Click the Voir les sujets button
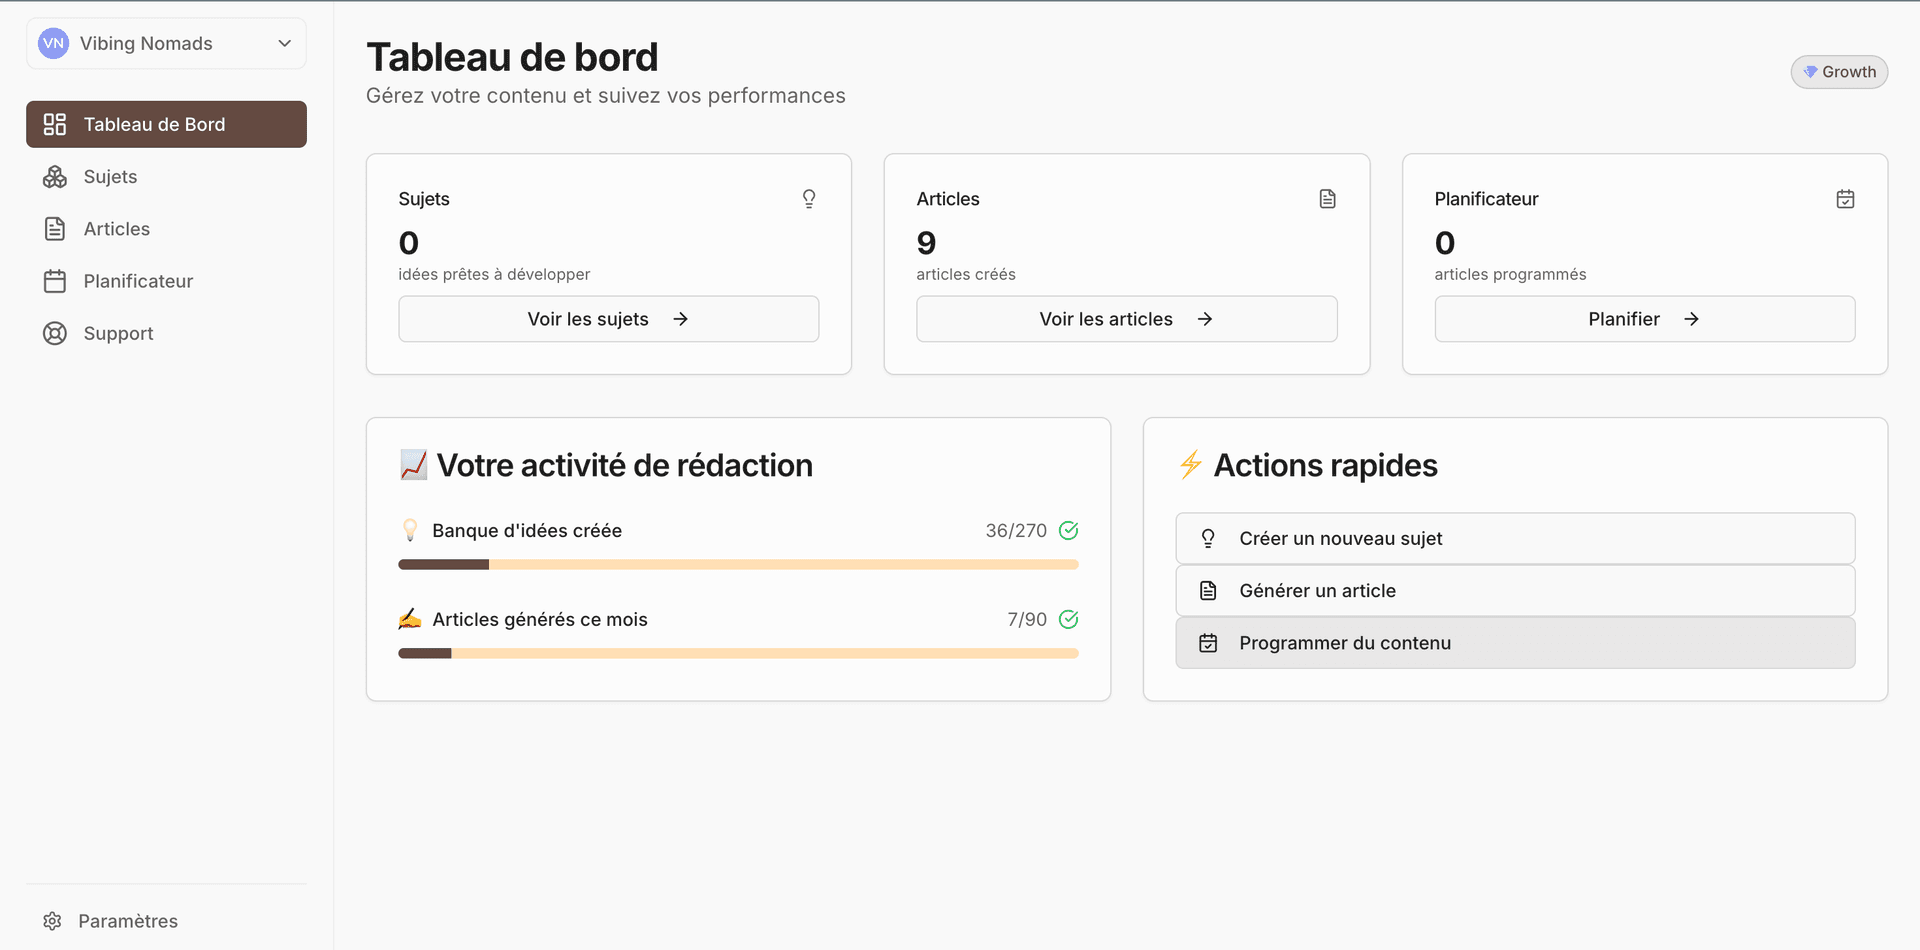Screen dimensions: 1920x950 pyautogui.click(x=608, y=318)
